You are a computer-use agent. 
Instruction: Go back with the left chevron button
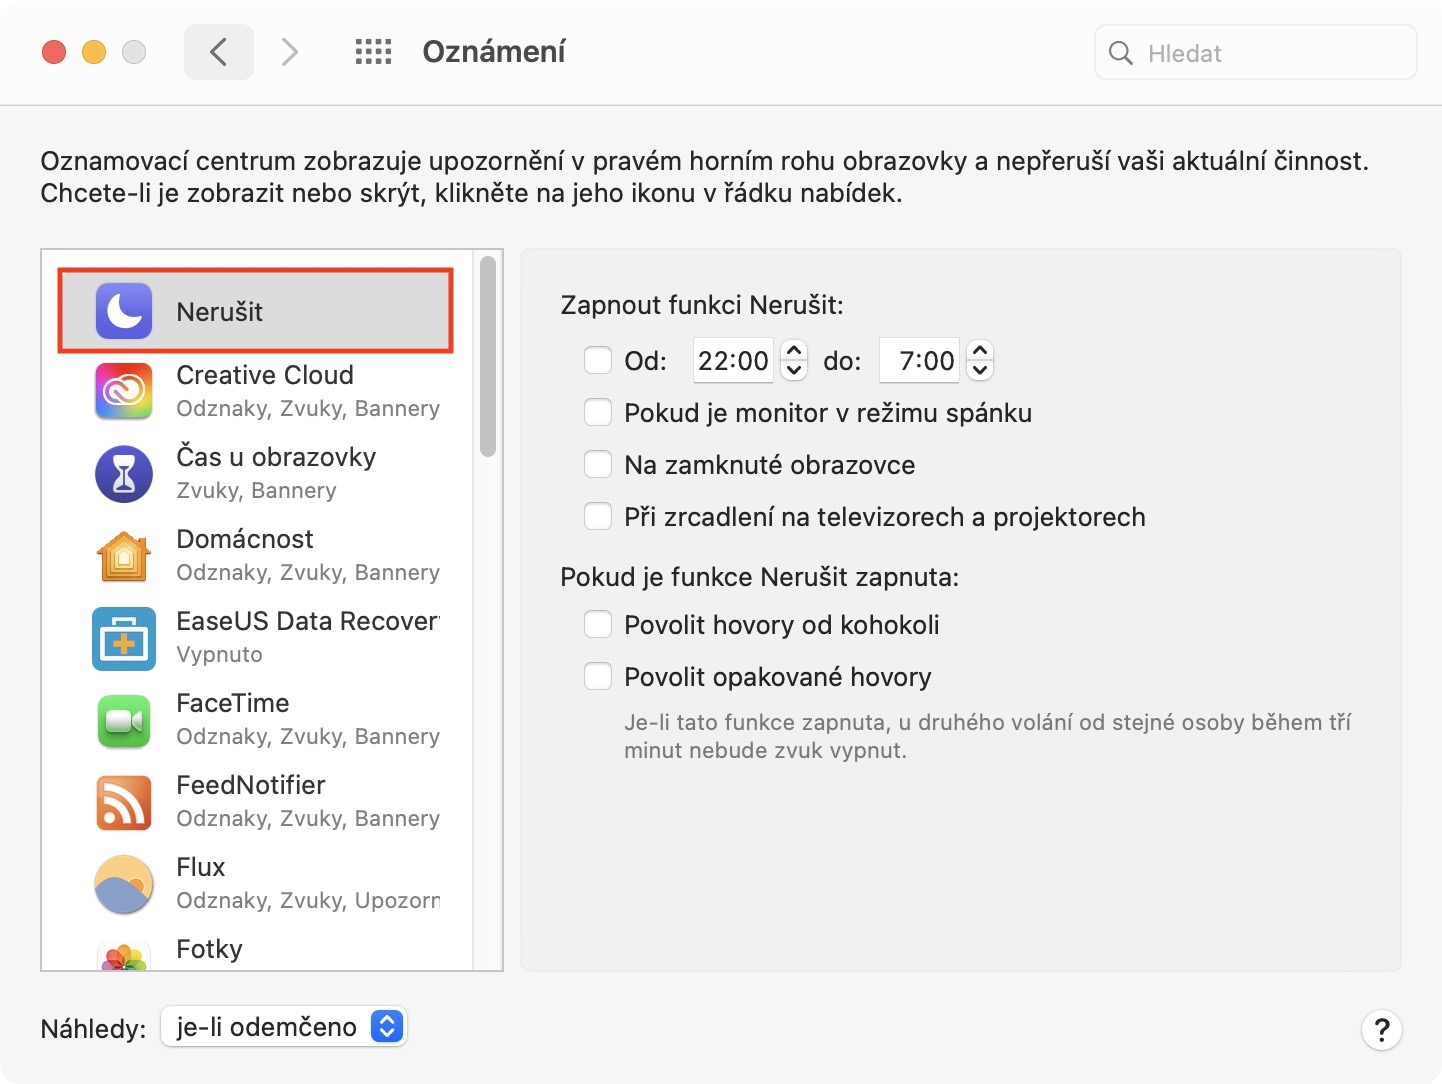pyautogui.click(x=218, y=52)
